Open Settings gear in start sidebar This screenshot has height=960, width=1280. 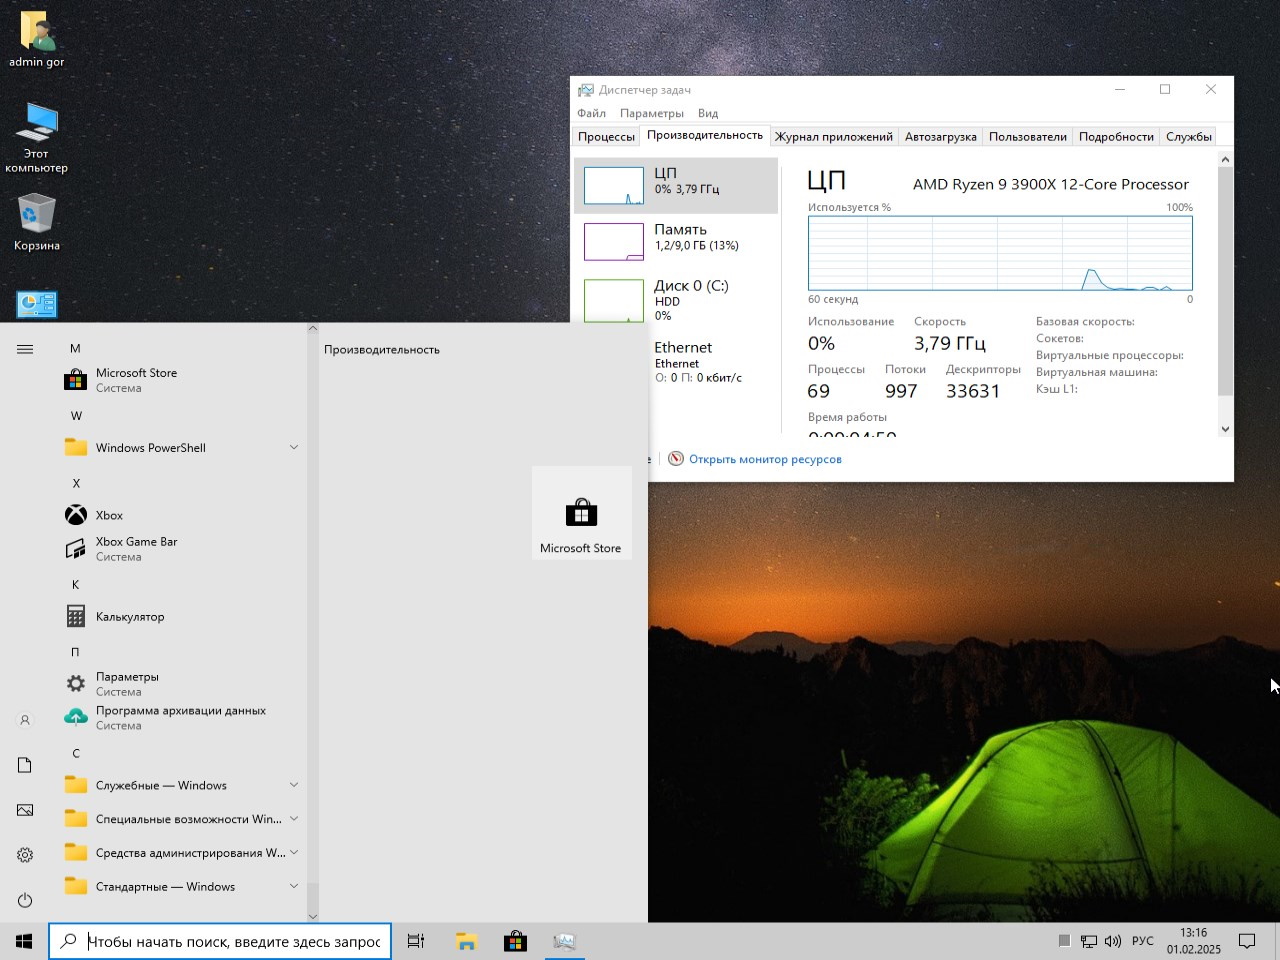[x=25, y=855]
